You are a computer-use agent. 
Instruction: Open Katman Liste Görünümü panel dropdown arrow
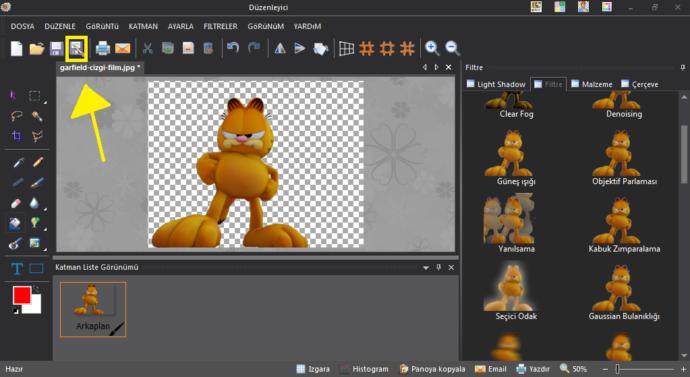point(426,267)
